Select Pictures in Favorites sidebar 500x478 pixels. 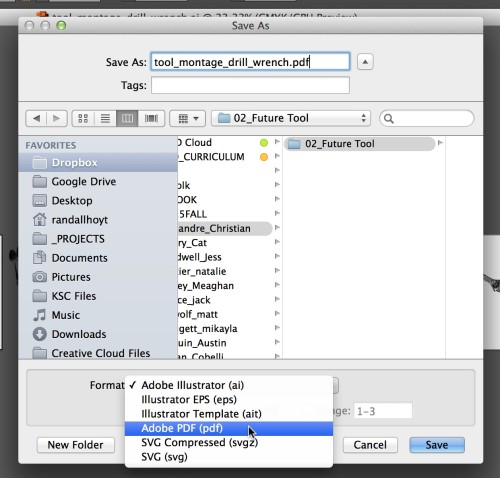click(x=98, y=277)
